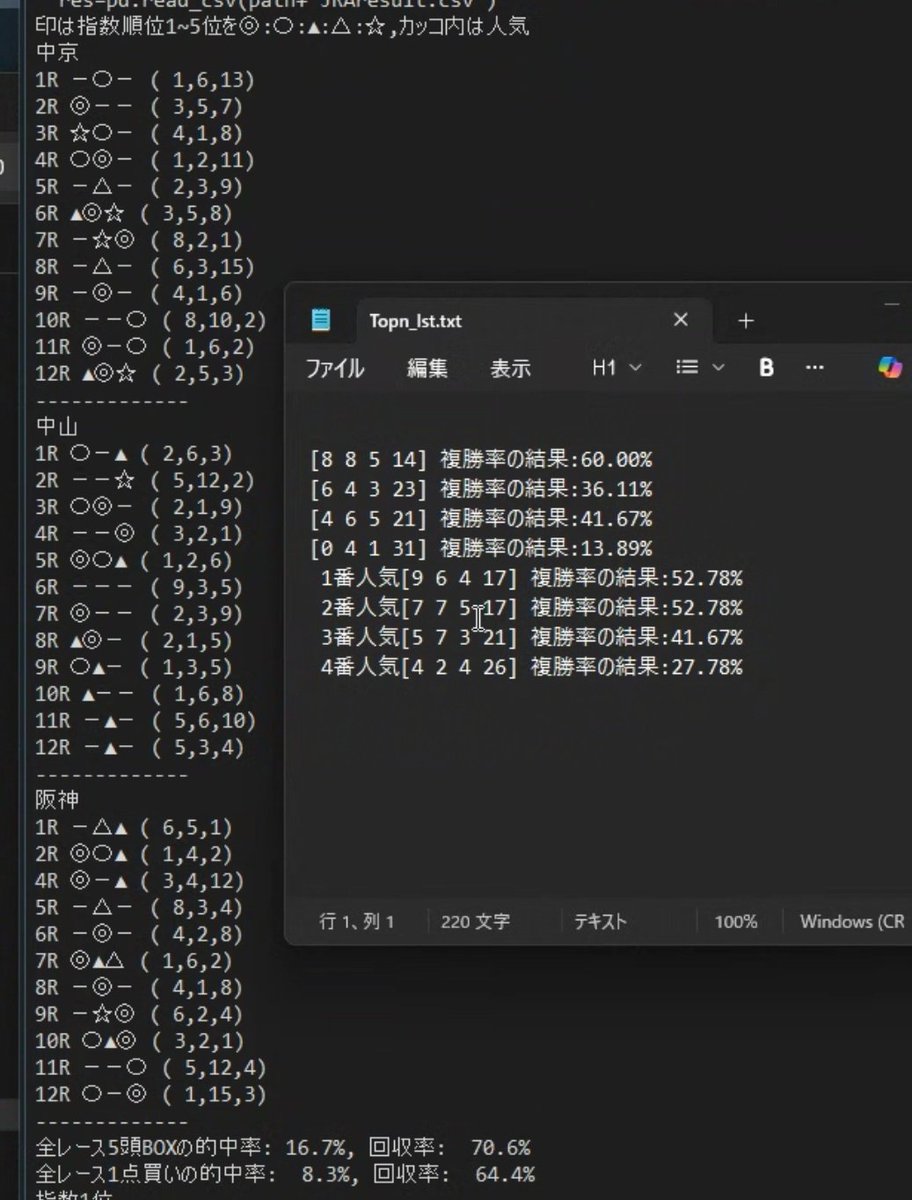Click the 4番人気[4 2 4 26] line
This screenshot has width=912, height=1200.
[x=531, y=667]
